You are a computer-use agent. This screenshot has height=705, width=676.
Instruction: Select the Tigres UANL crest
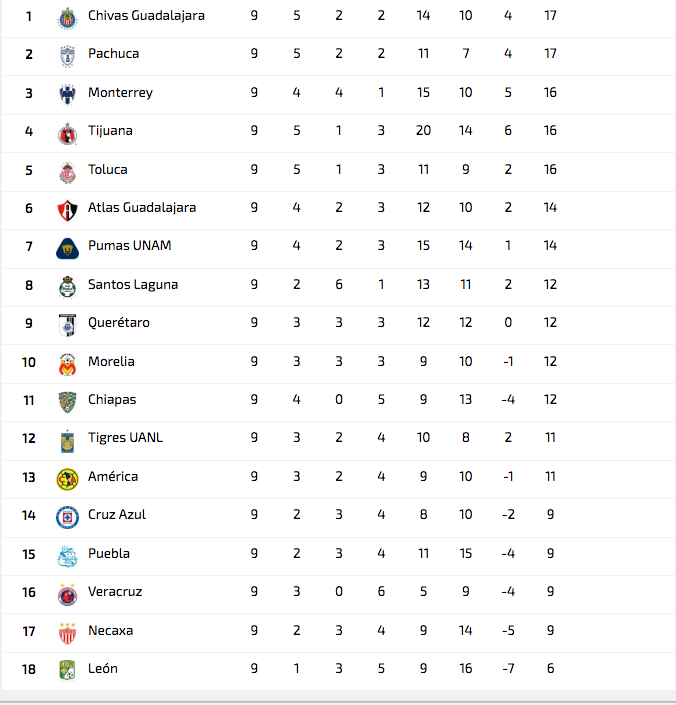(67, 441)
